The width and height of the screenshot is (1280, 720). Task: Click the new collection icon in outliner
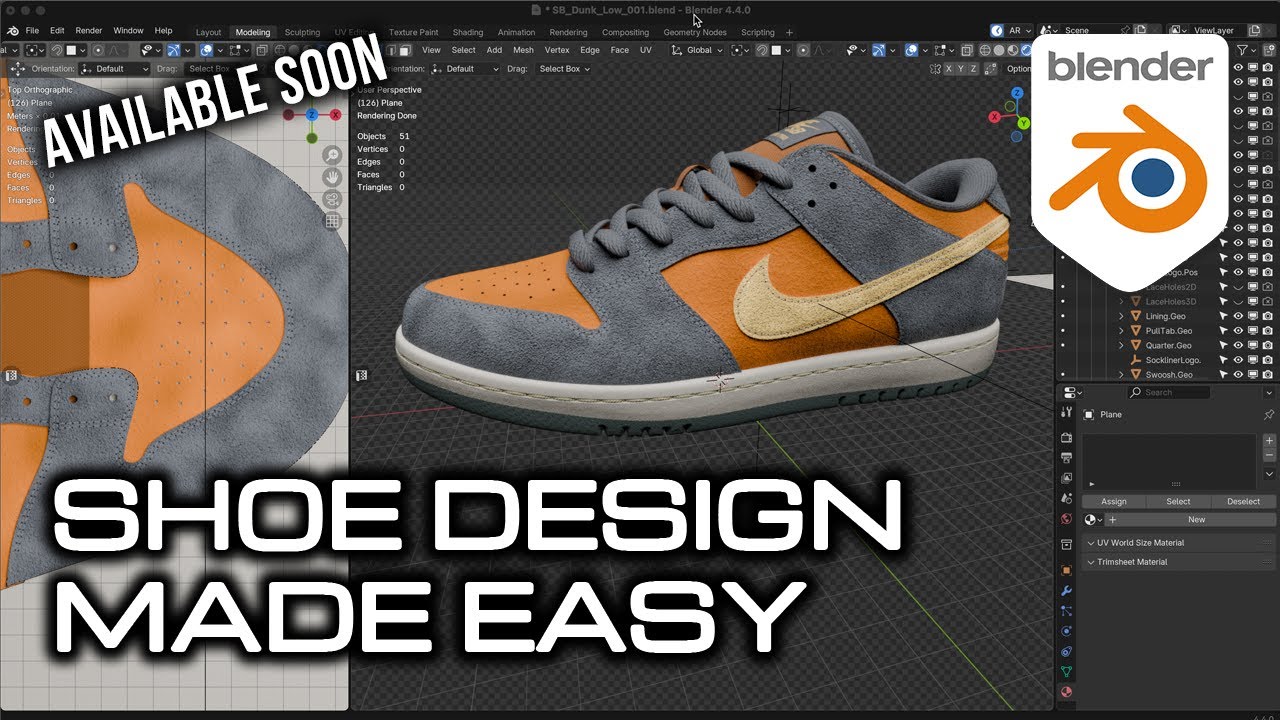(1268, 50)
